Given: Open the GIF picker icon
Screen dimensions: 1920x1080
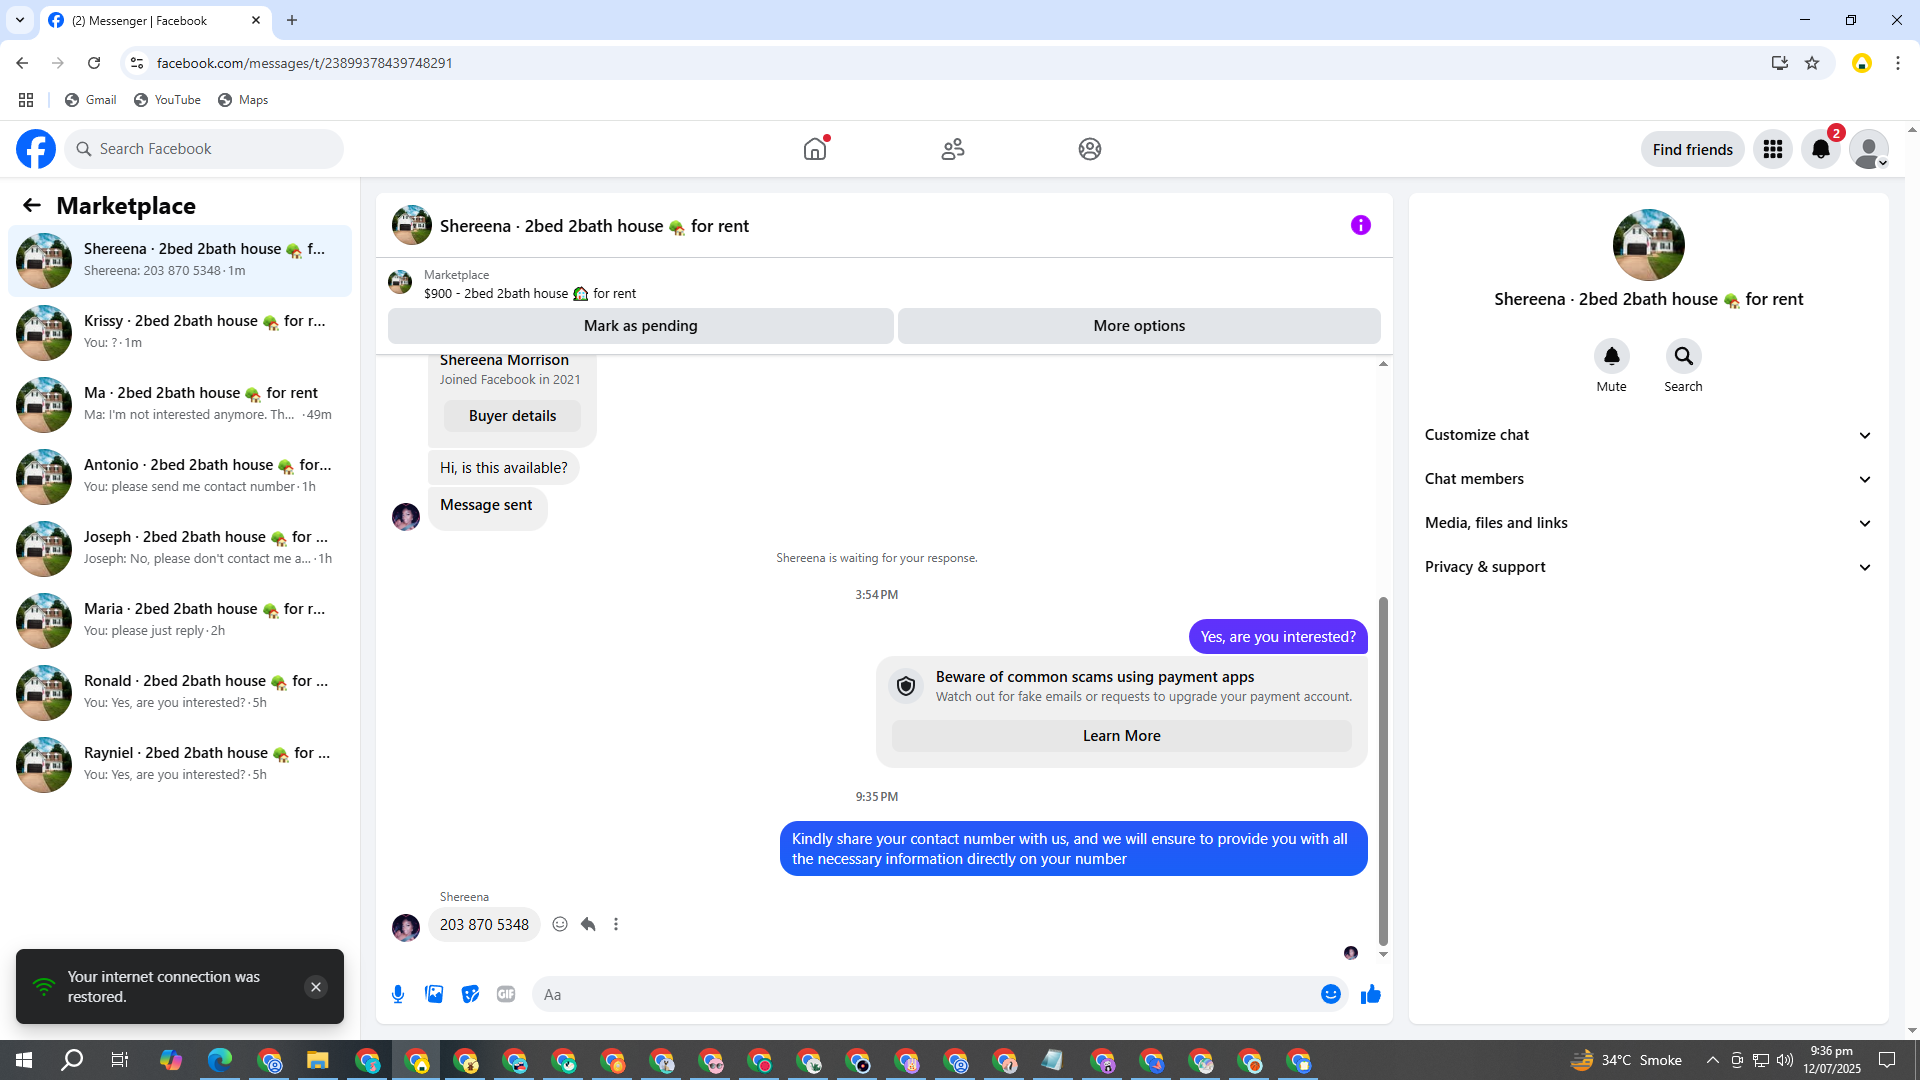Looking at the screenshot, I should [506, 994].
